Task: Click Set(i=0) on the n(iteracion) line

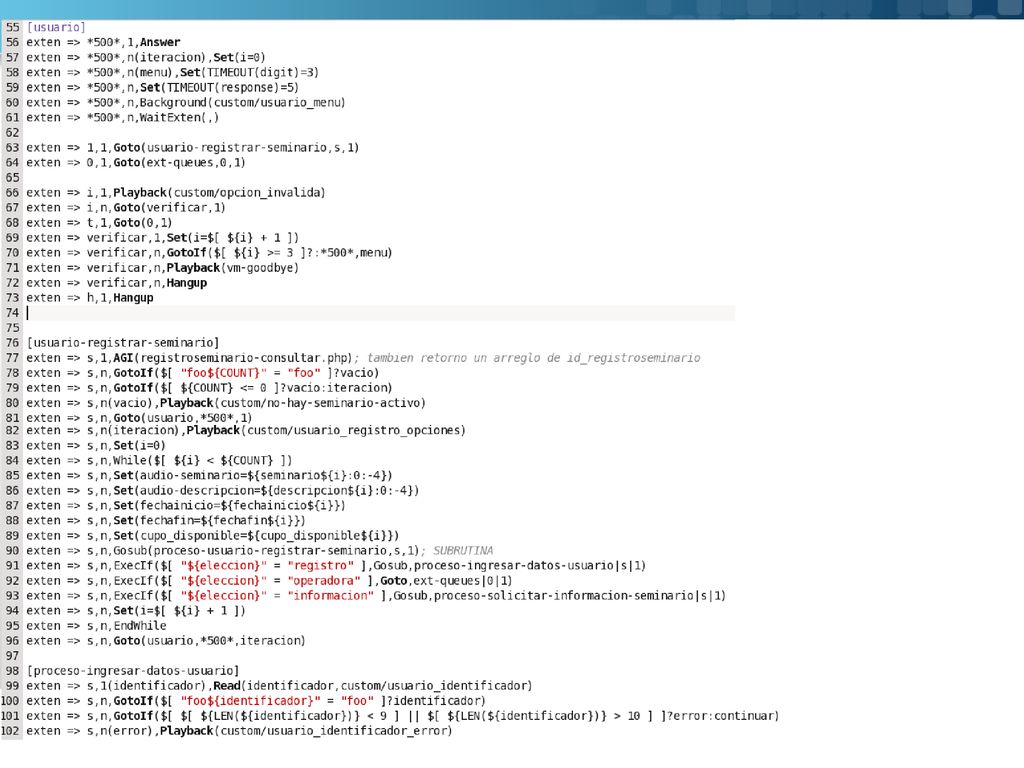Action: point(239,57)
